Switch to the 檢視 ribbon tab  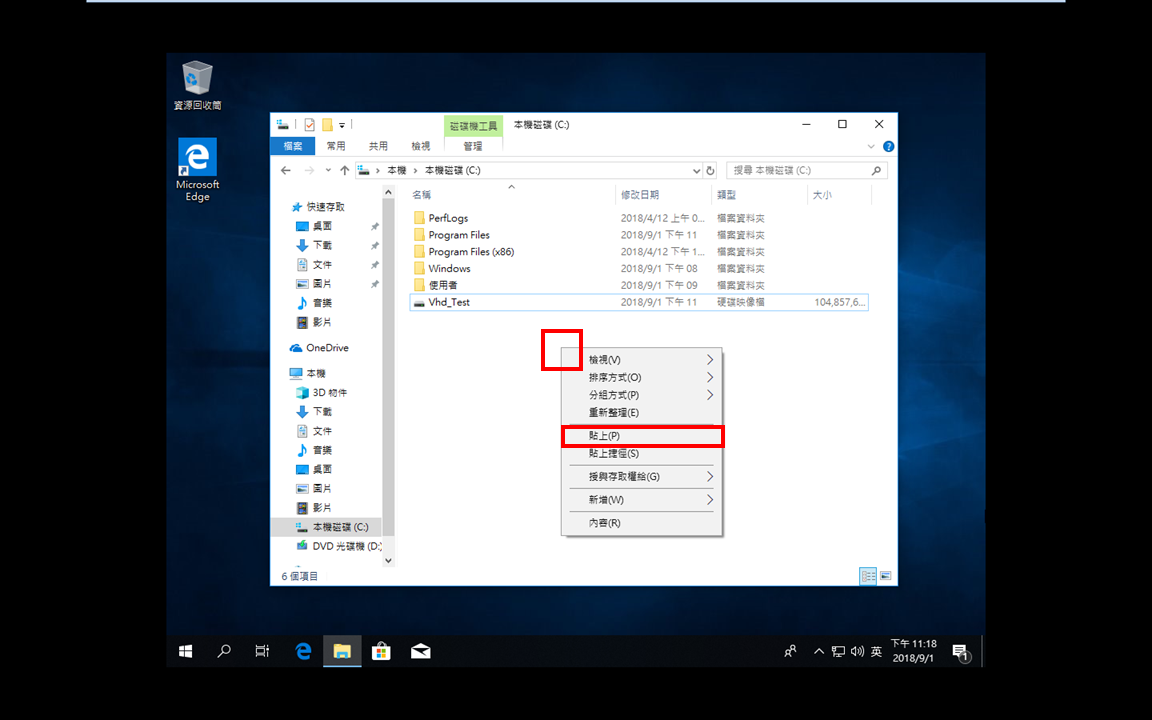[x=420, y=146]
